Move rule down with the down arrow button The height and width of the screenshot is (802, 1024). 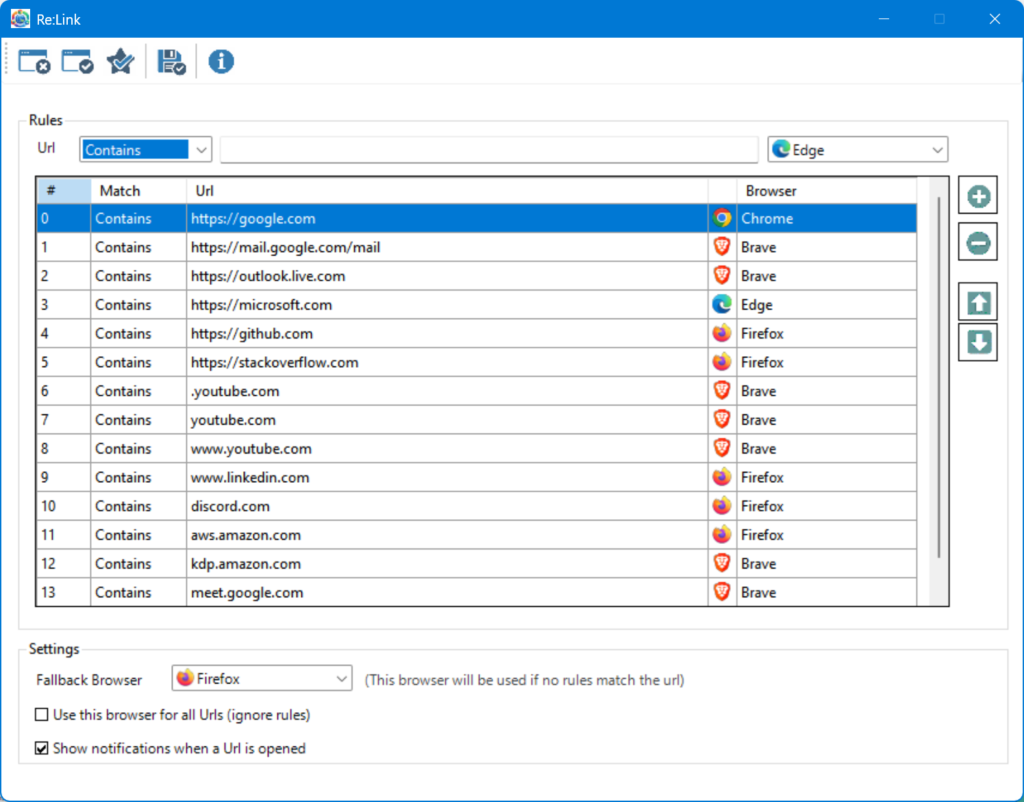click(x=978, y=342)
